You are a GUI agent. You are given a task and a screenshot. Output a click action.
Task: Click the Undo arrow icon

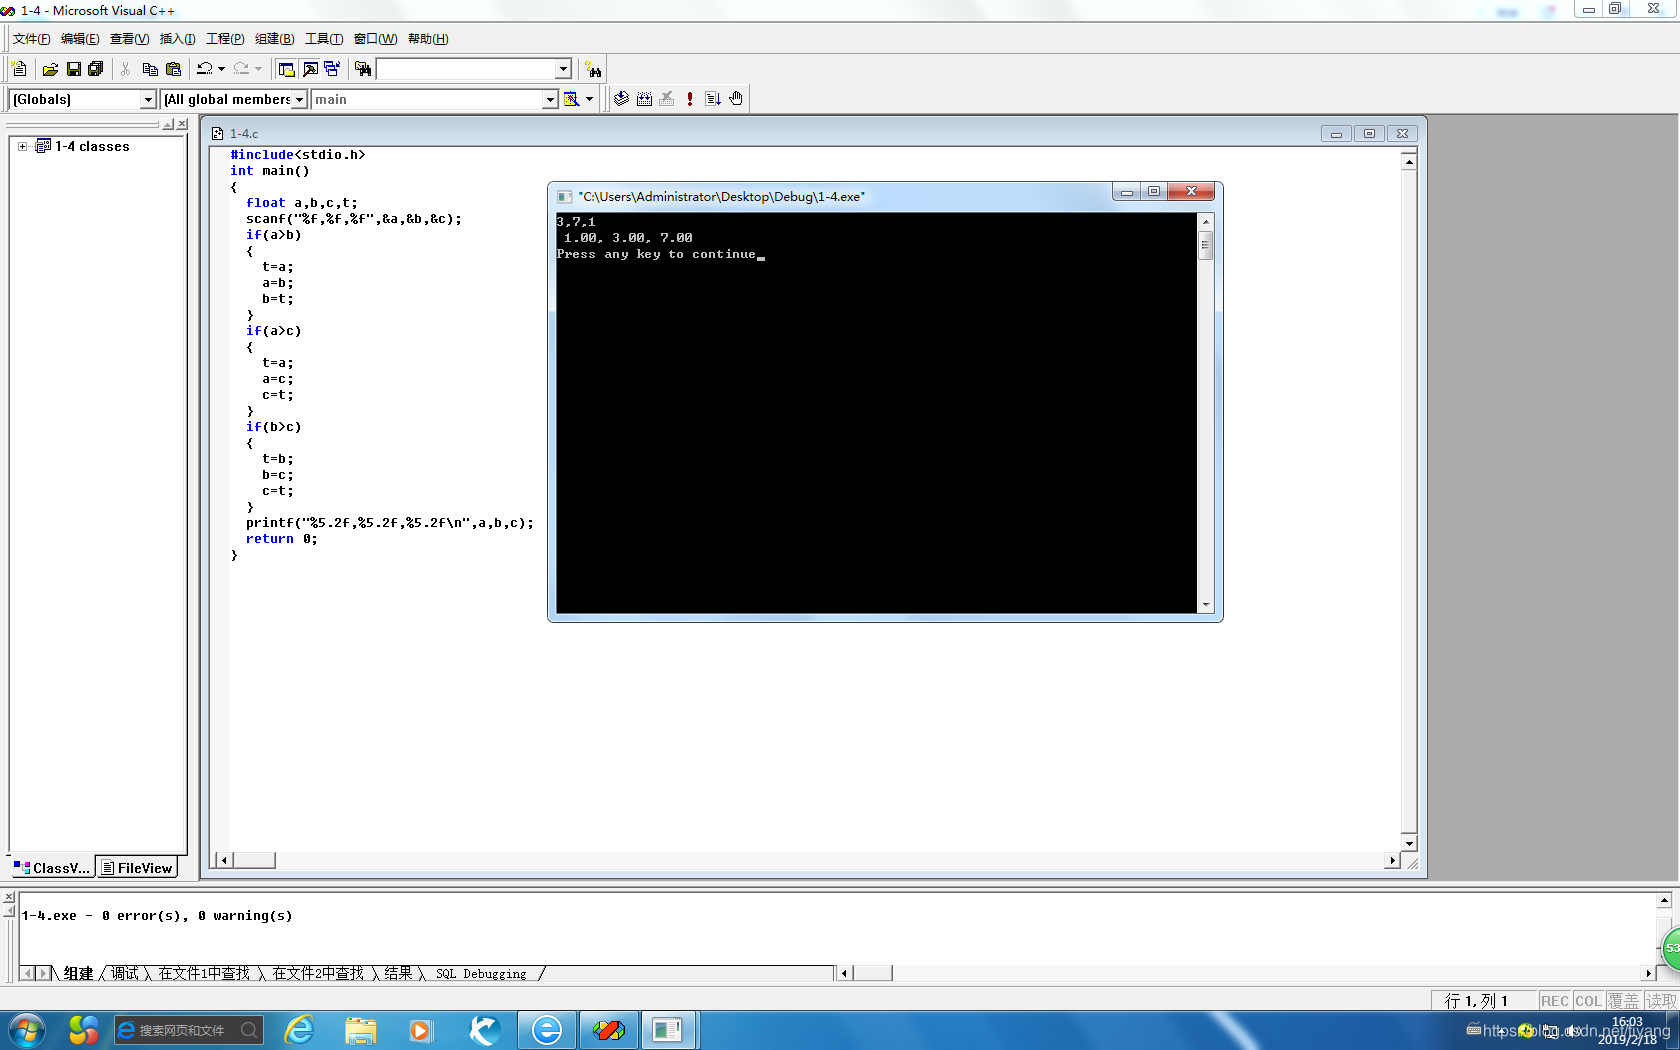204,69
